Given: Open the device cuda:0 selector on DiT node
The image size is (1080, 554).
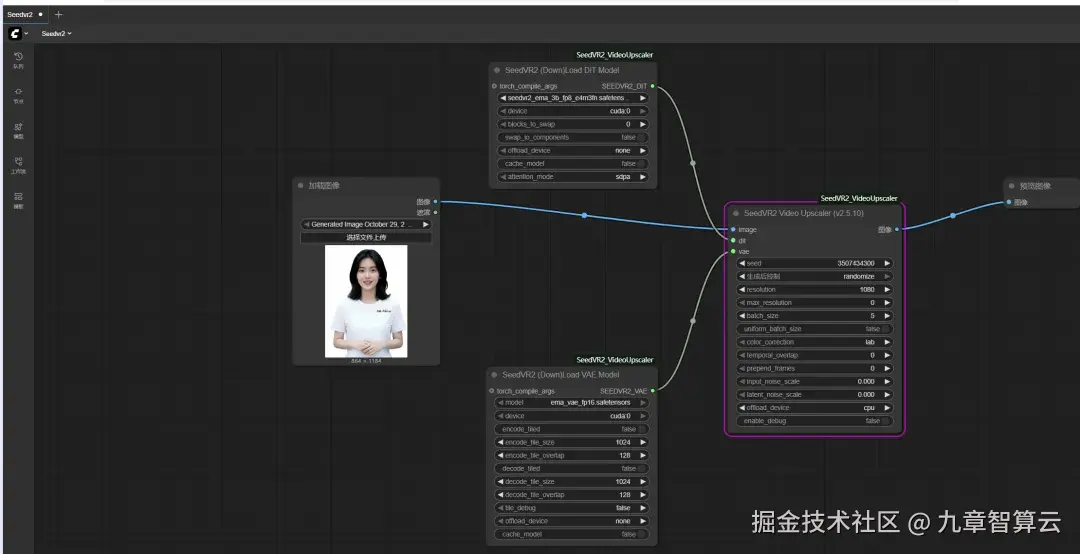Looking at the screenshot, I should pos(572,111).
